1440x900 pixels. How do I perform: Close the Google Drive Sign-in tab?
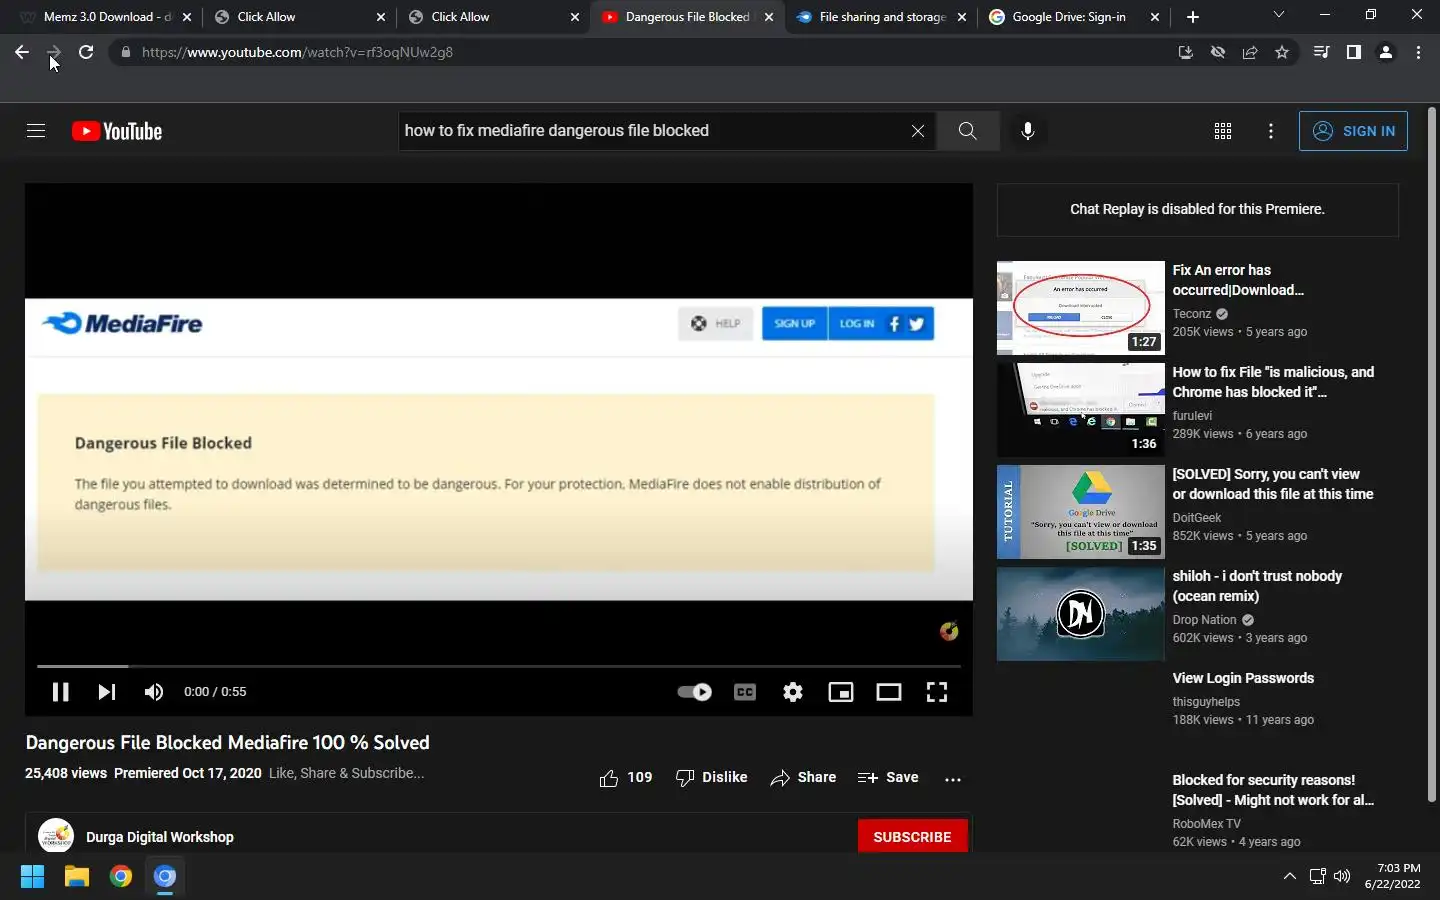(x=1155, y=17)
